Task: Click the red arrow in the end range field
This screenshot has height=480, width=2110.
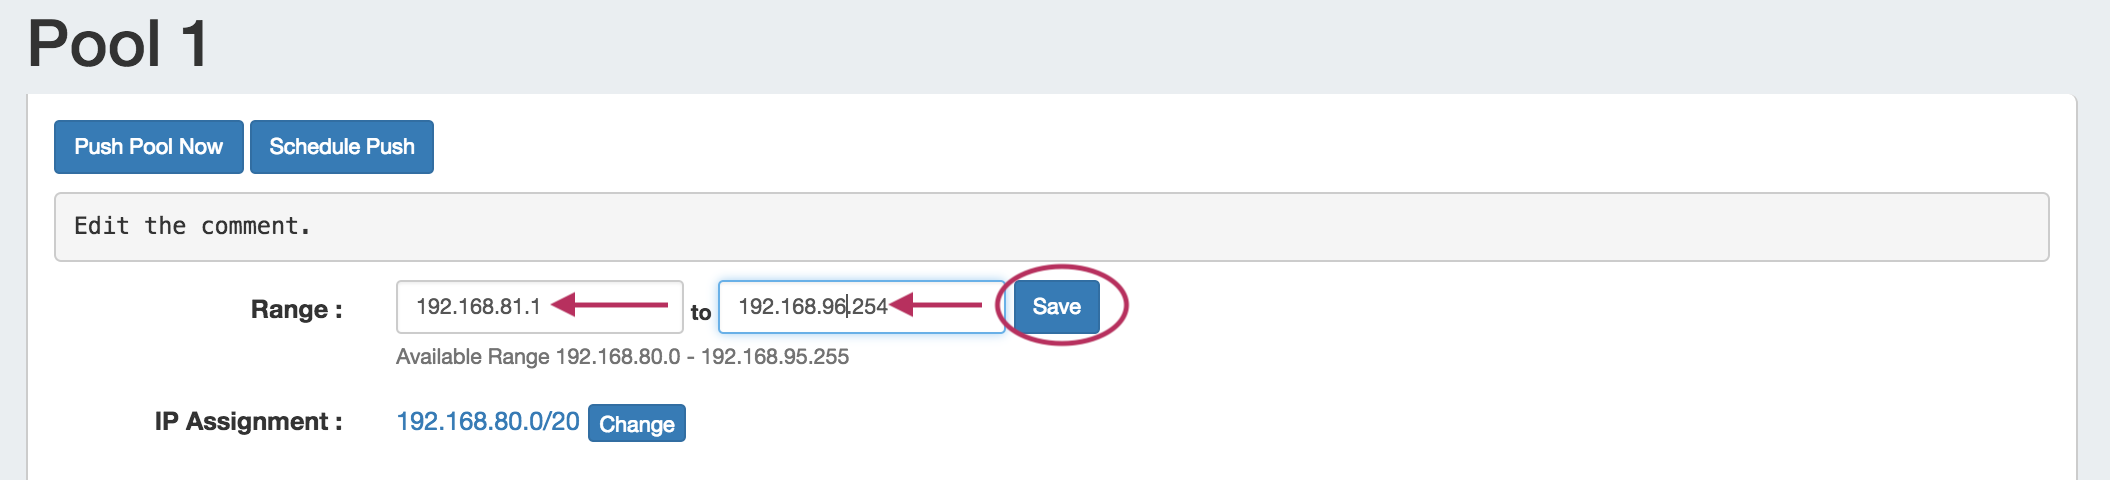Action: pyautogui.click(x=936, y=304)
